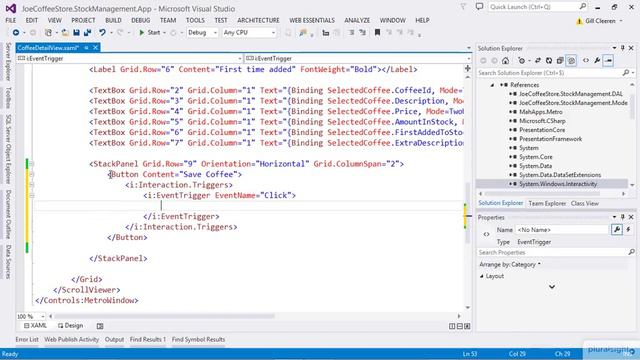Click the feedback chat bubble icon
The height and width of the screenshot is (360, 640).
pyautogui.click(x=480, y=7)
